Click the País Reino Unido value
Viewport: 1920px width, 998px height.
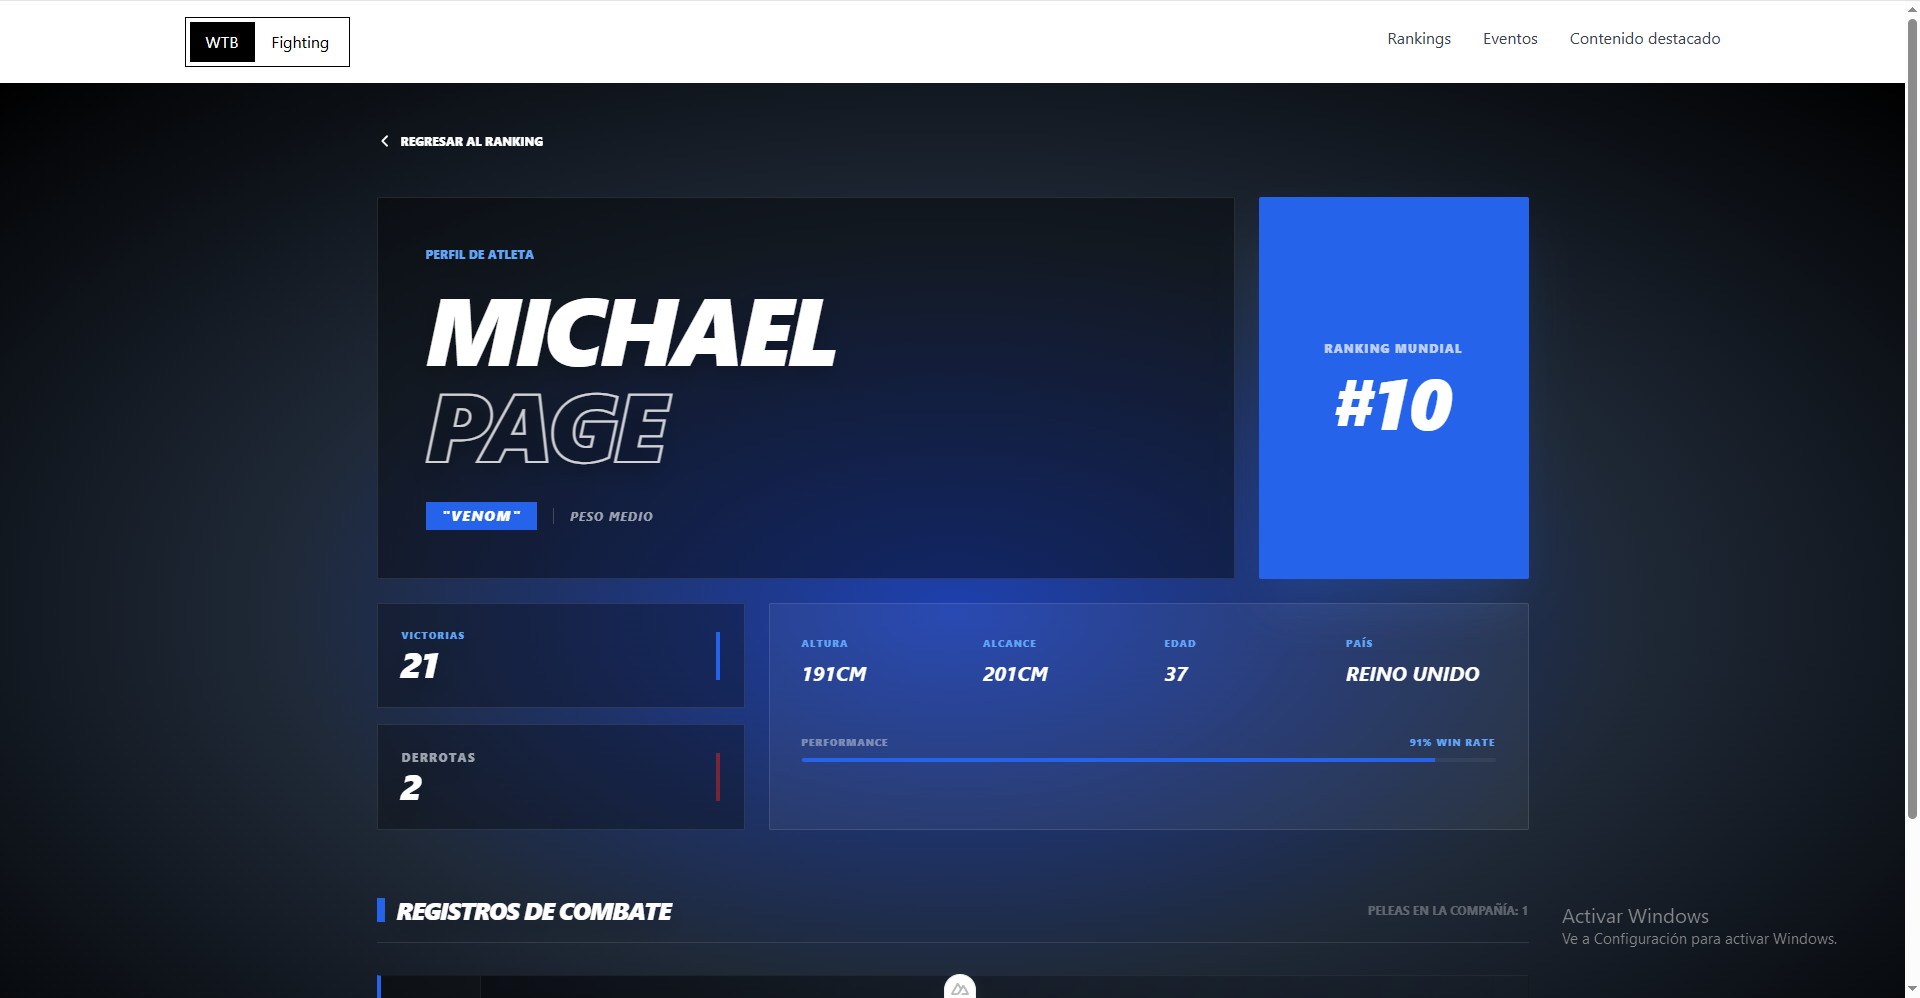(x=1412, y=674)
